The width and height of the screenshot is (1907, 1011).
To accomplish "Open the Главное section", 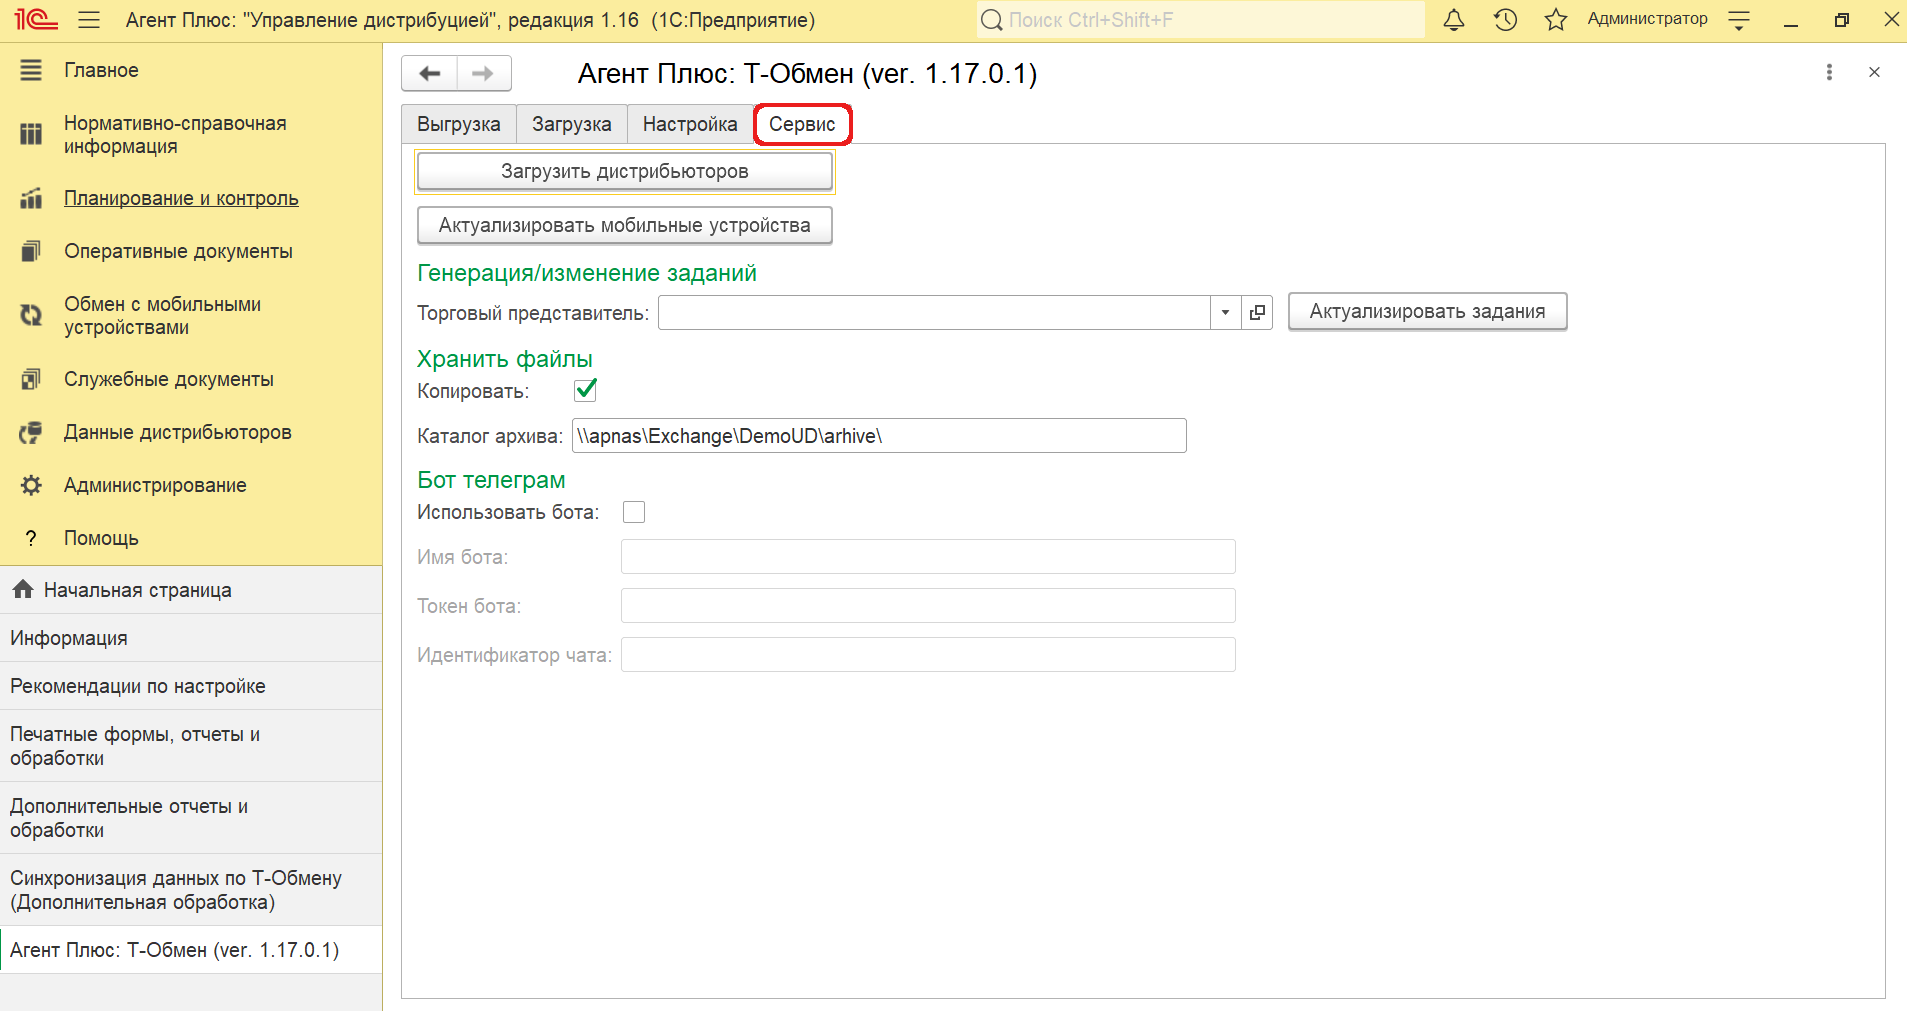I will coord(101,70).
